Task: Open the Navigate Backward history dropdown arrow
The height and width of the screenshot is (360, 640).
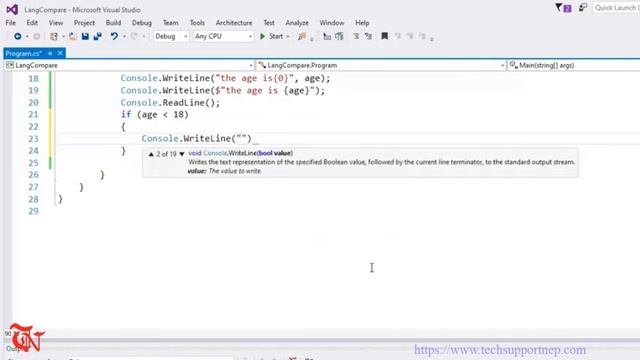Action: coord(27,36)
